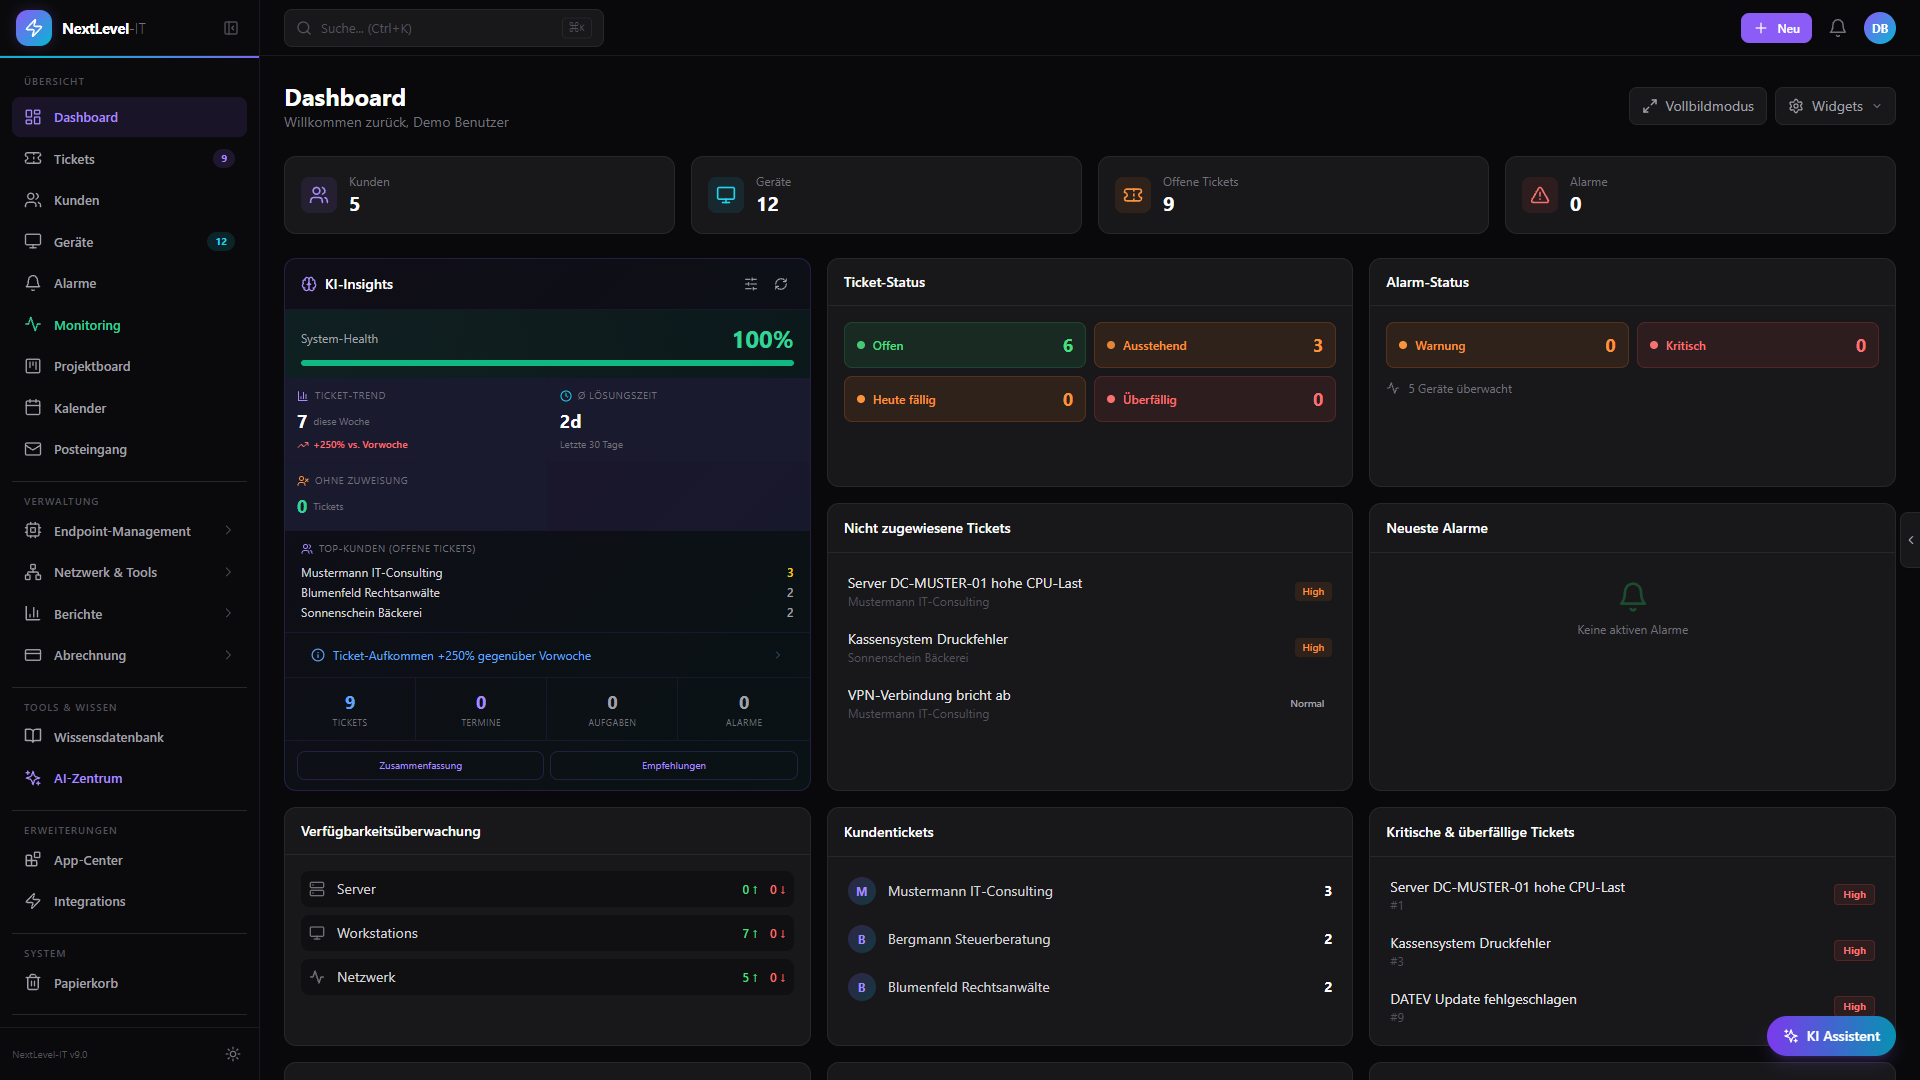Click the Vollbildmodus button
The image size is (1920, 1080).
[x=1697, y=106]
